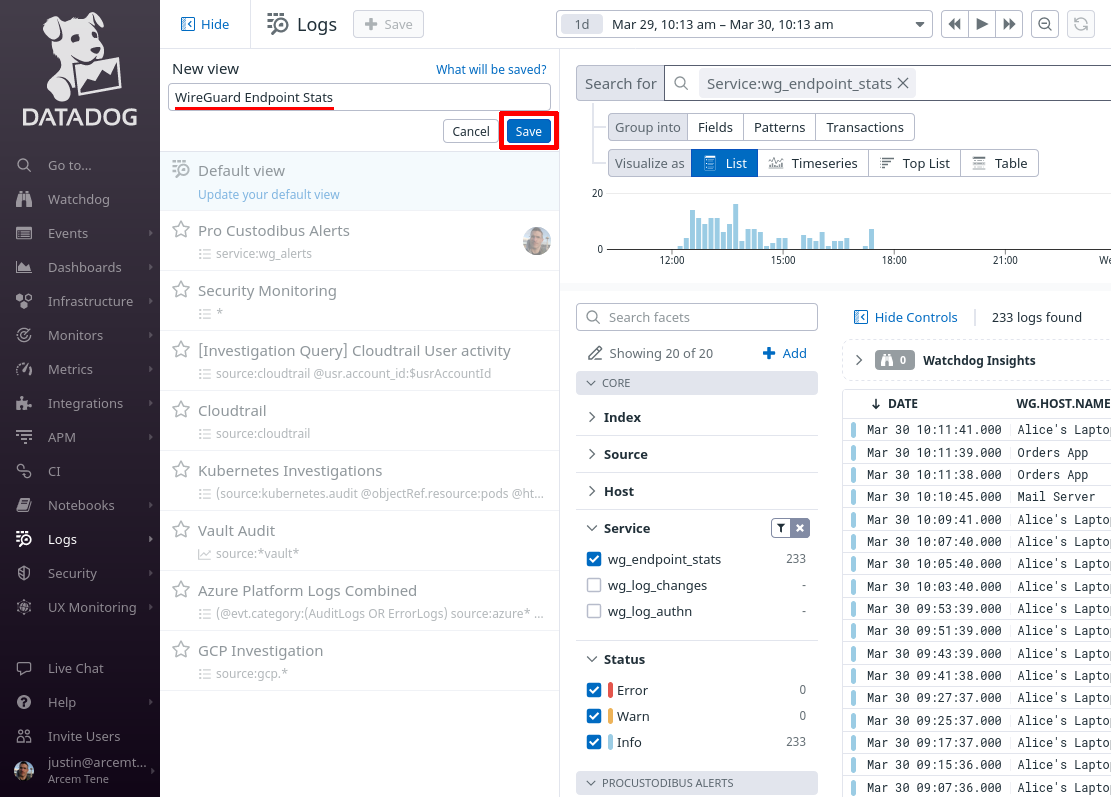
Task: Open Security in the sidebar
Action: [72, 573]
